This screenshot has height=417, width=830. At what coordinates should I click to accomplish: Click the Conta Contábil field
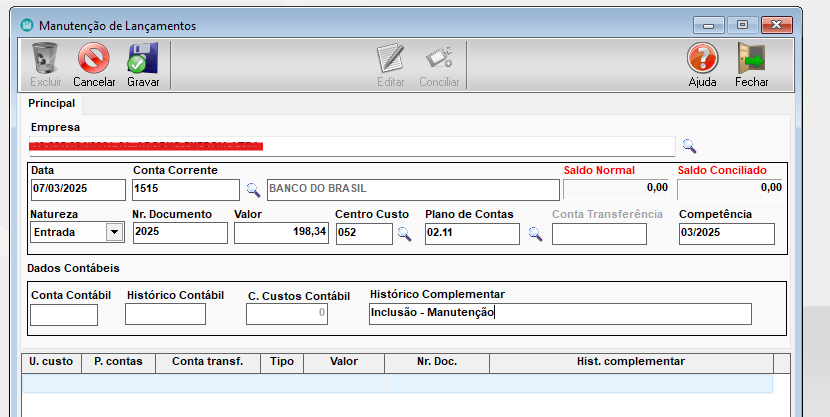(64, 315)
